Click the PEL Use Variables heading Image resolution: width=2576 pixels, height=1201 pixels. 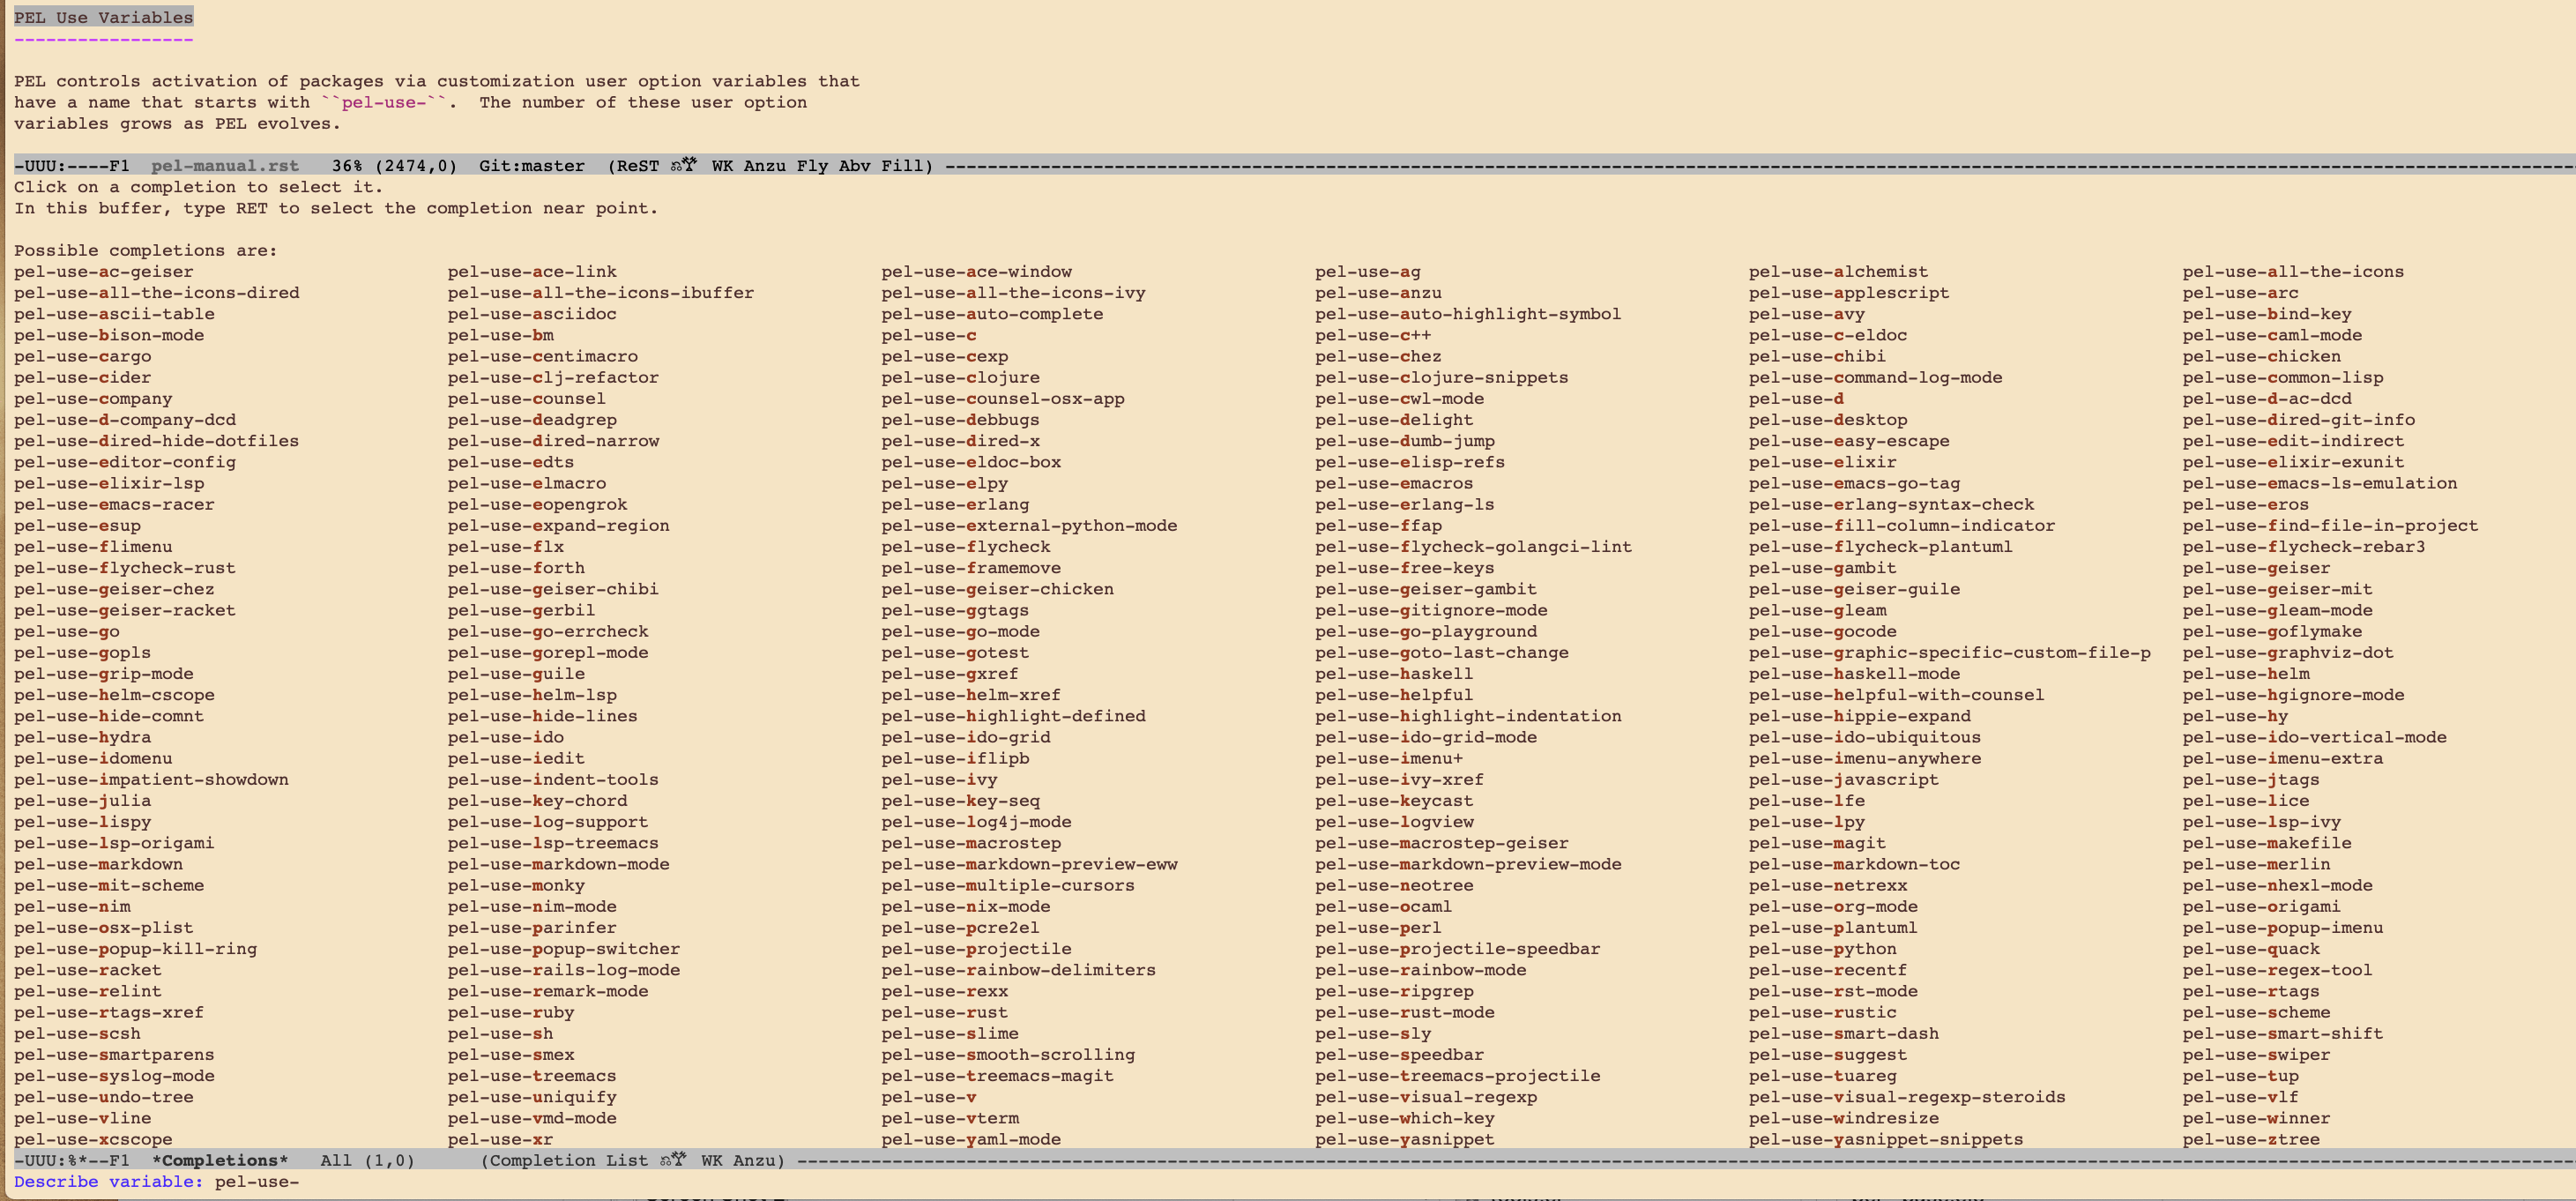coord(103,17)
